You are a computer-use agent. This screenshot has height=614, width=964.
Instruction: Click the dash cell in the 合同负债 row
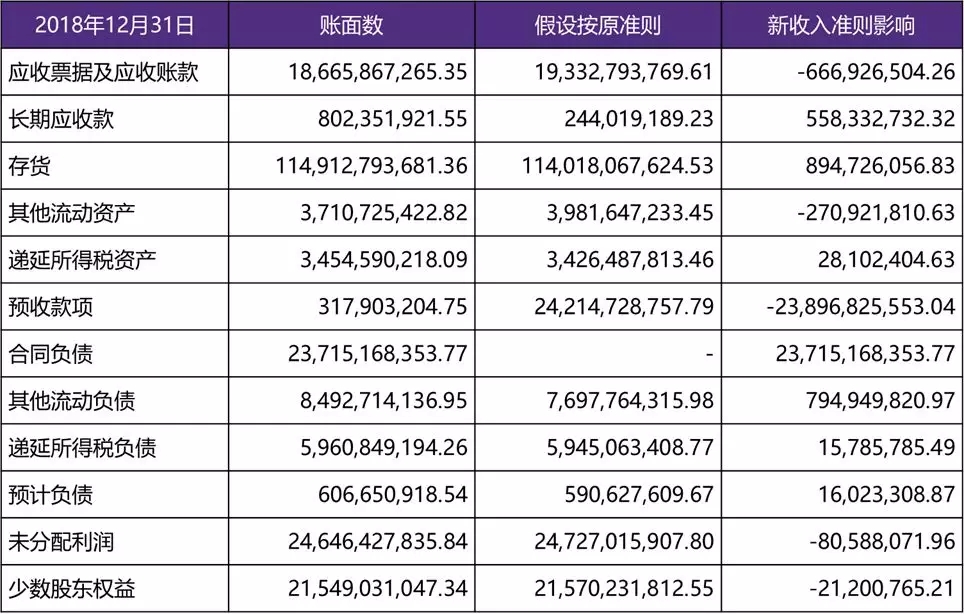708,354
